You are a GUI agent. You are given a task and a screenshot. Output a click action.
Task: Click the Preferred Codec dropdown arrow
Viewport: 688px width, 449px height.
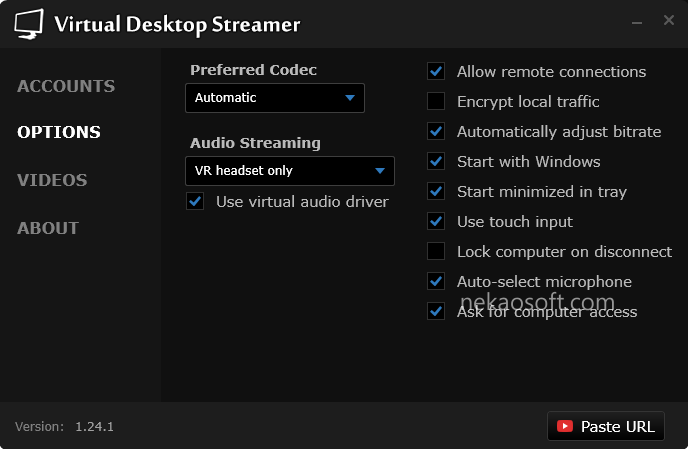click(350, 98)
